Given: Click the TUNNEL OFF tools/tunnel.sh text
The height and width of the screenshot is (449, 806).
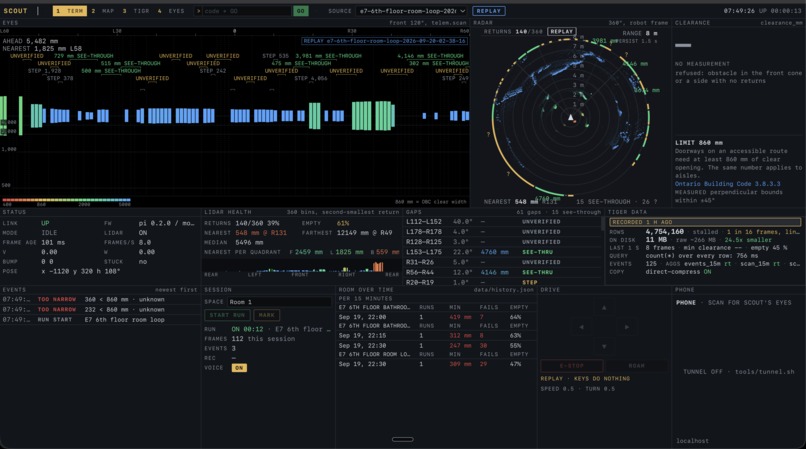Looking at the screenshot, I should tap(739, 371).
